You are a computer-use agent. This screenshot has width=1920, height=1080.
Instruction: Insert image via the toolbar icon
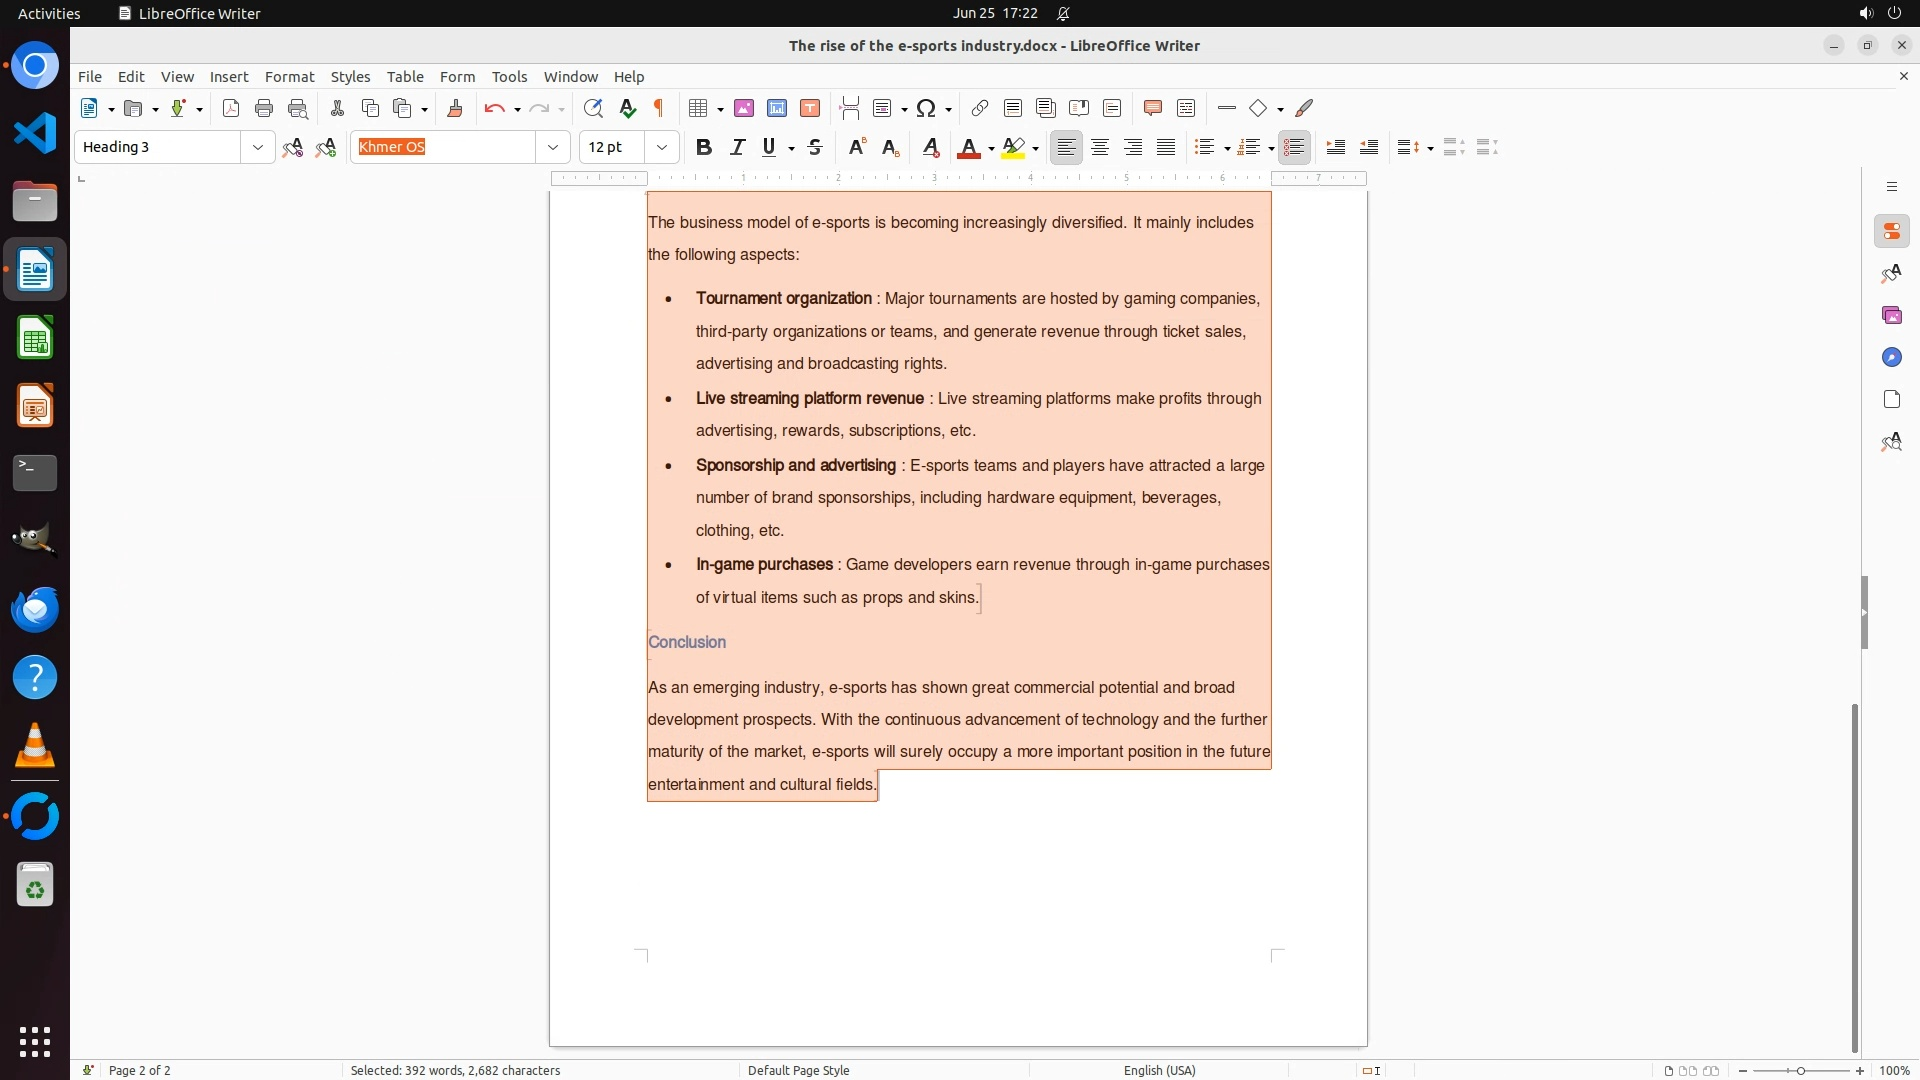point(744,108)
